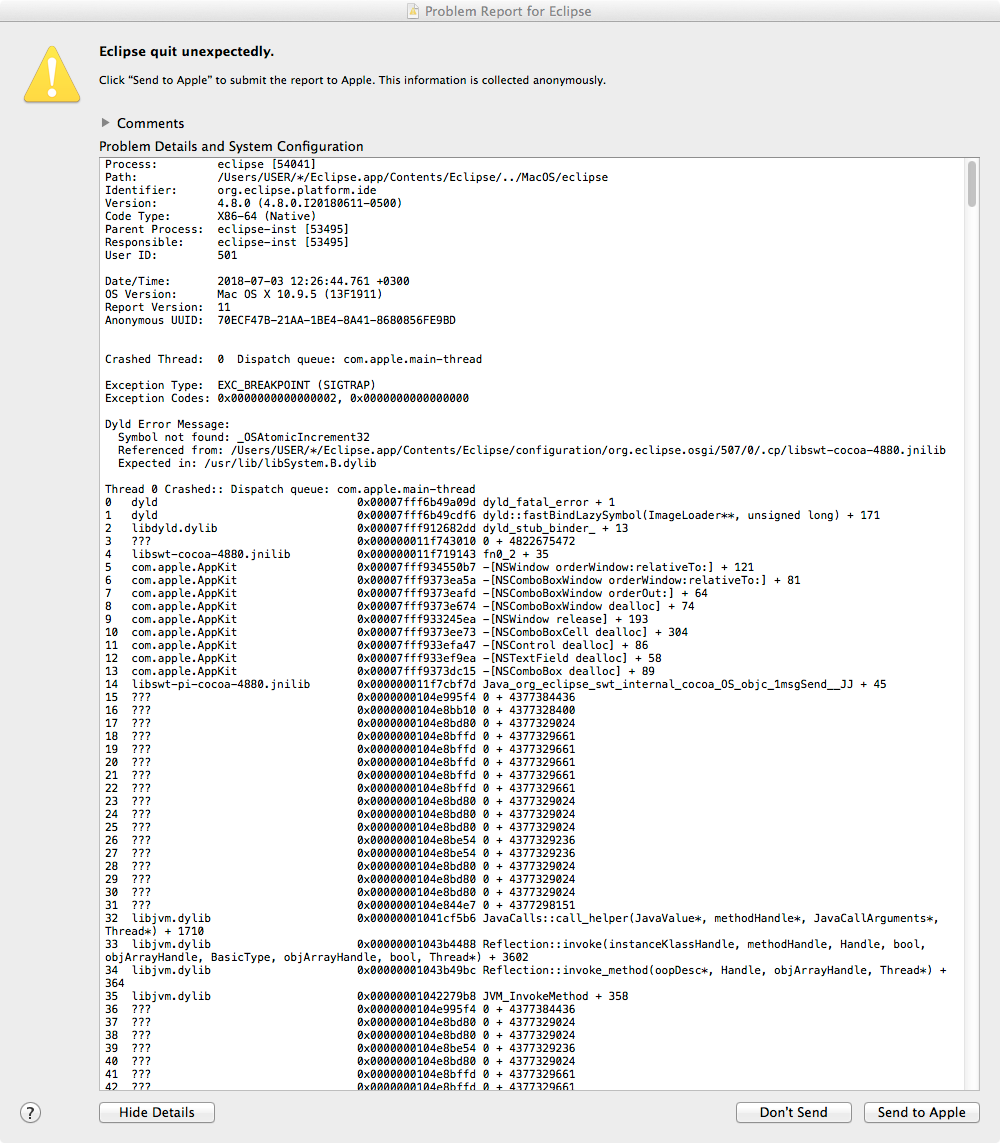Screen dimensions: 1000x1143
Task: Click frame 12 '-[NSTextField dealloc] + 58'
Action: [x=383, y=658]
